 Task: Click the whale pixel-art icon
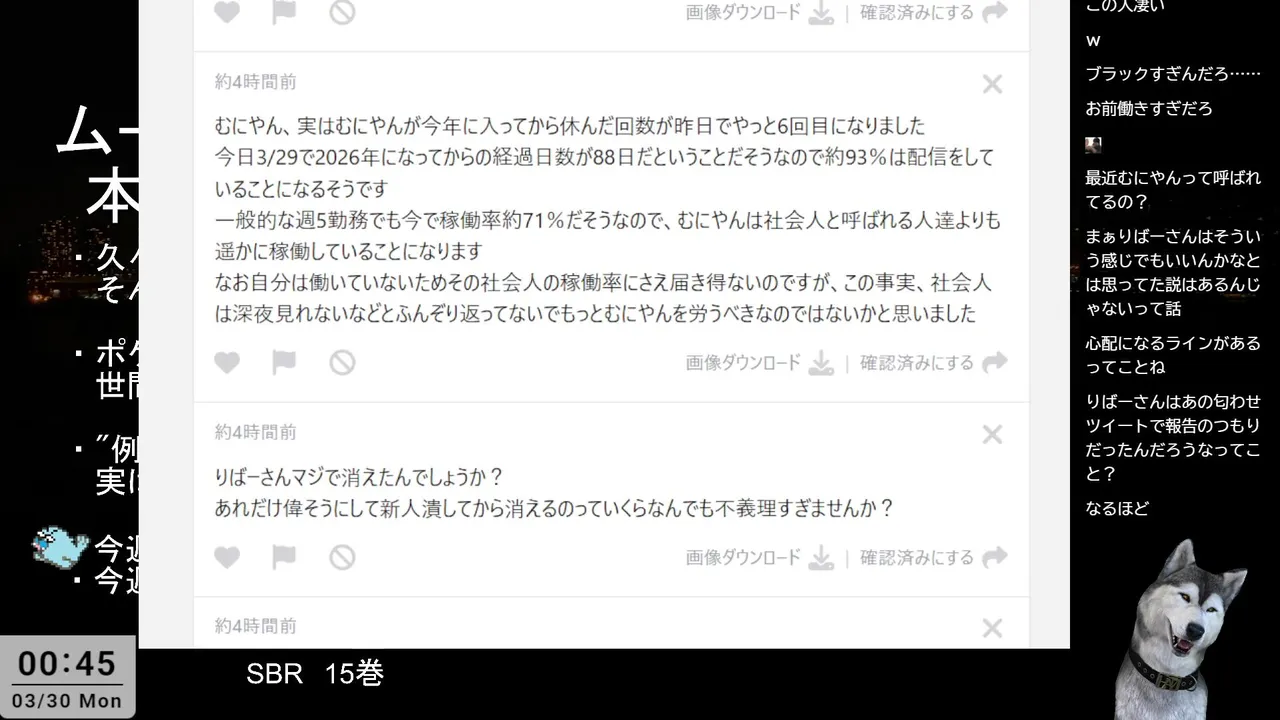pyautogui.click(x=60, y=547)
